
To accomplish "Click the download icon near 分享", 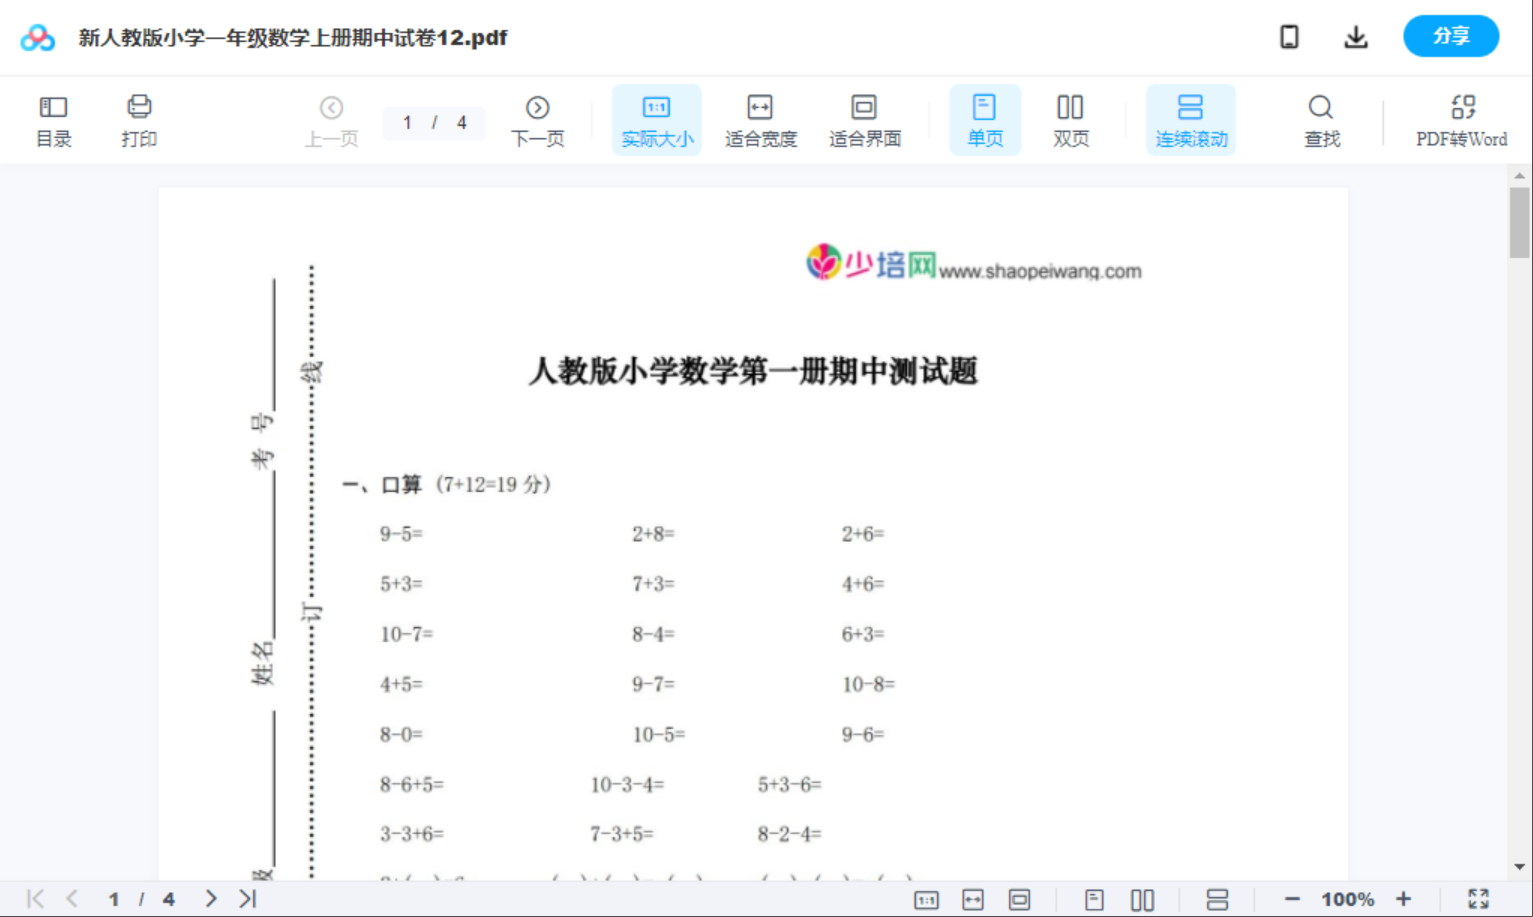I will click(x=1356, y=36).
